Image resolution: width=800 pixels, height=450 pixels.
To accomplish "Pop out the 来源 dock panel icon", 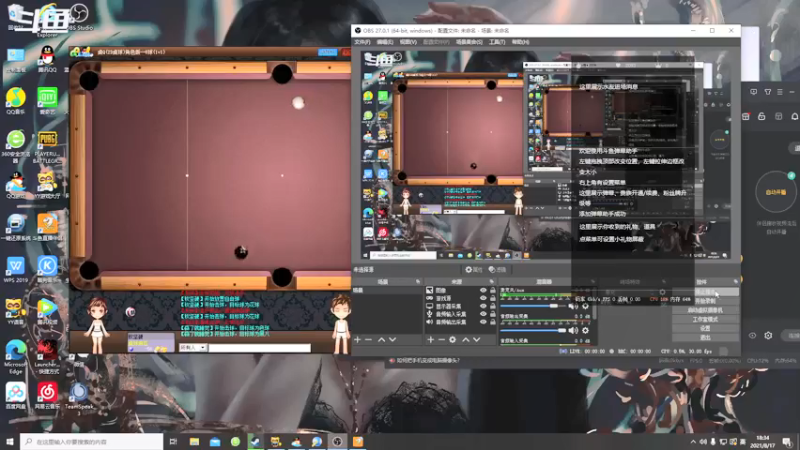I will (492, 282).
